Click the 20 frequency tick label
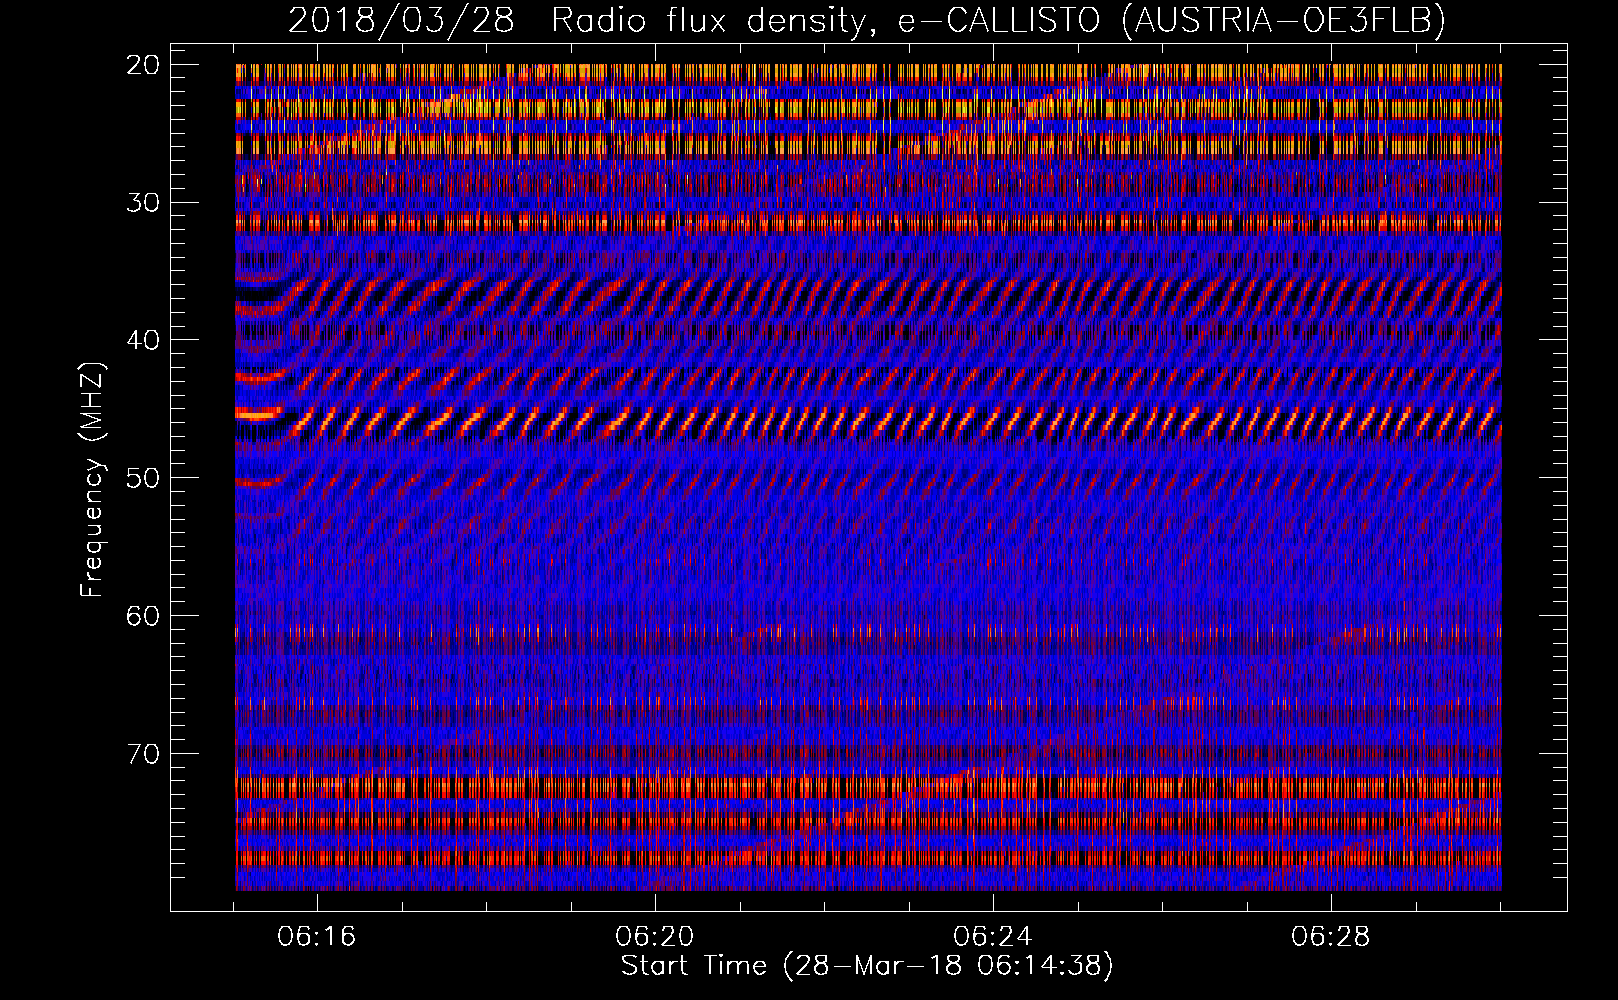 click(x=143, y=65)
